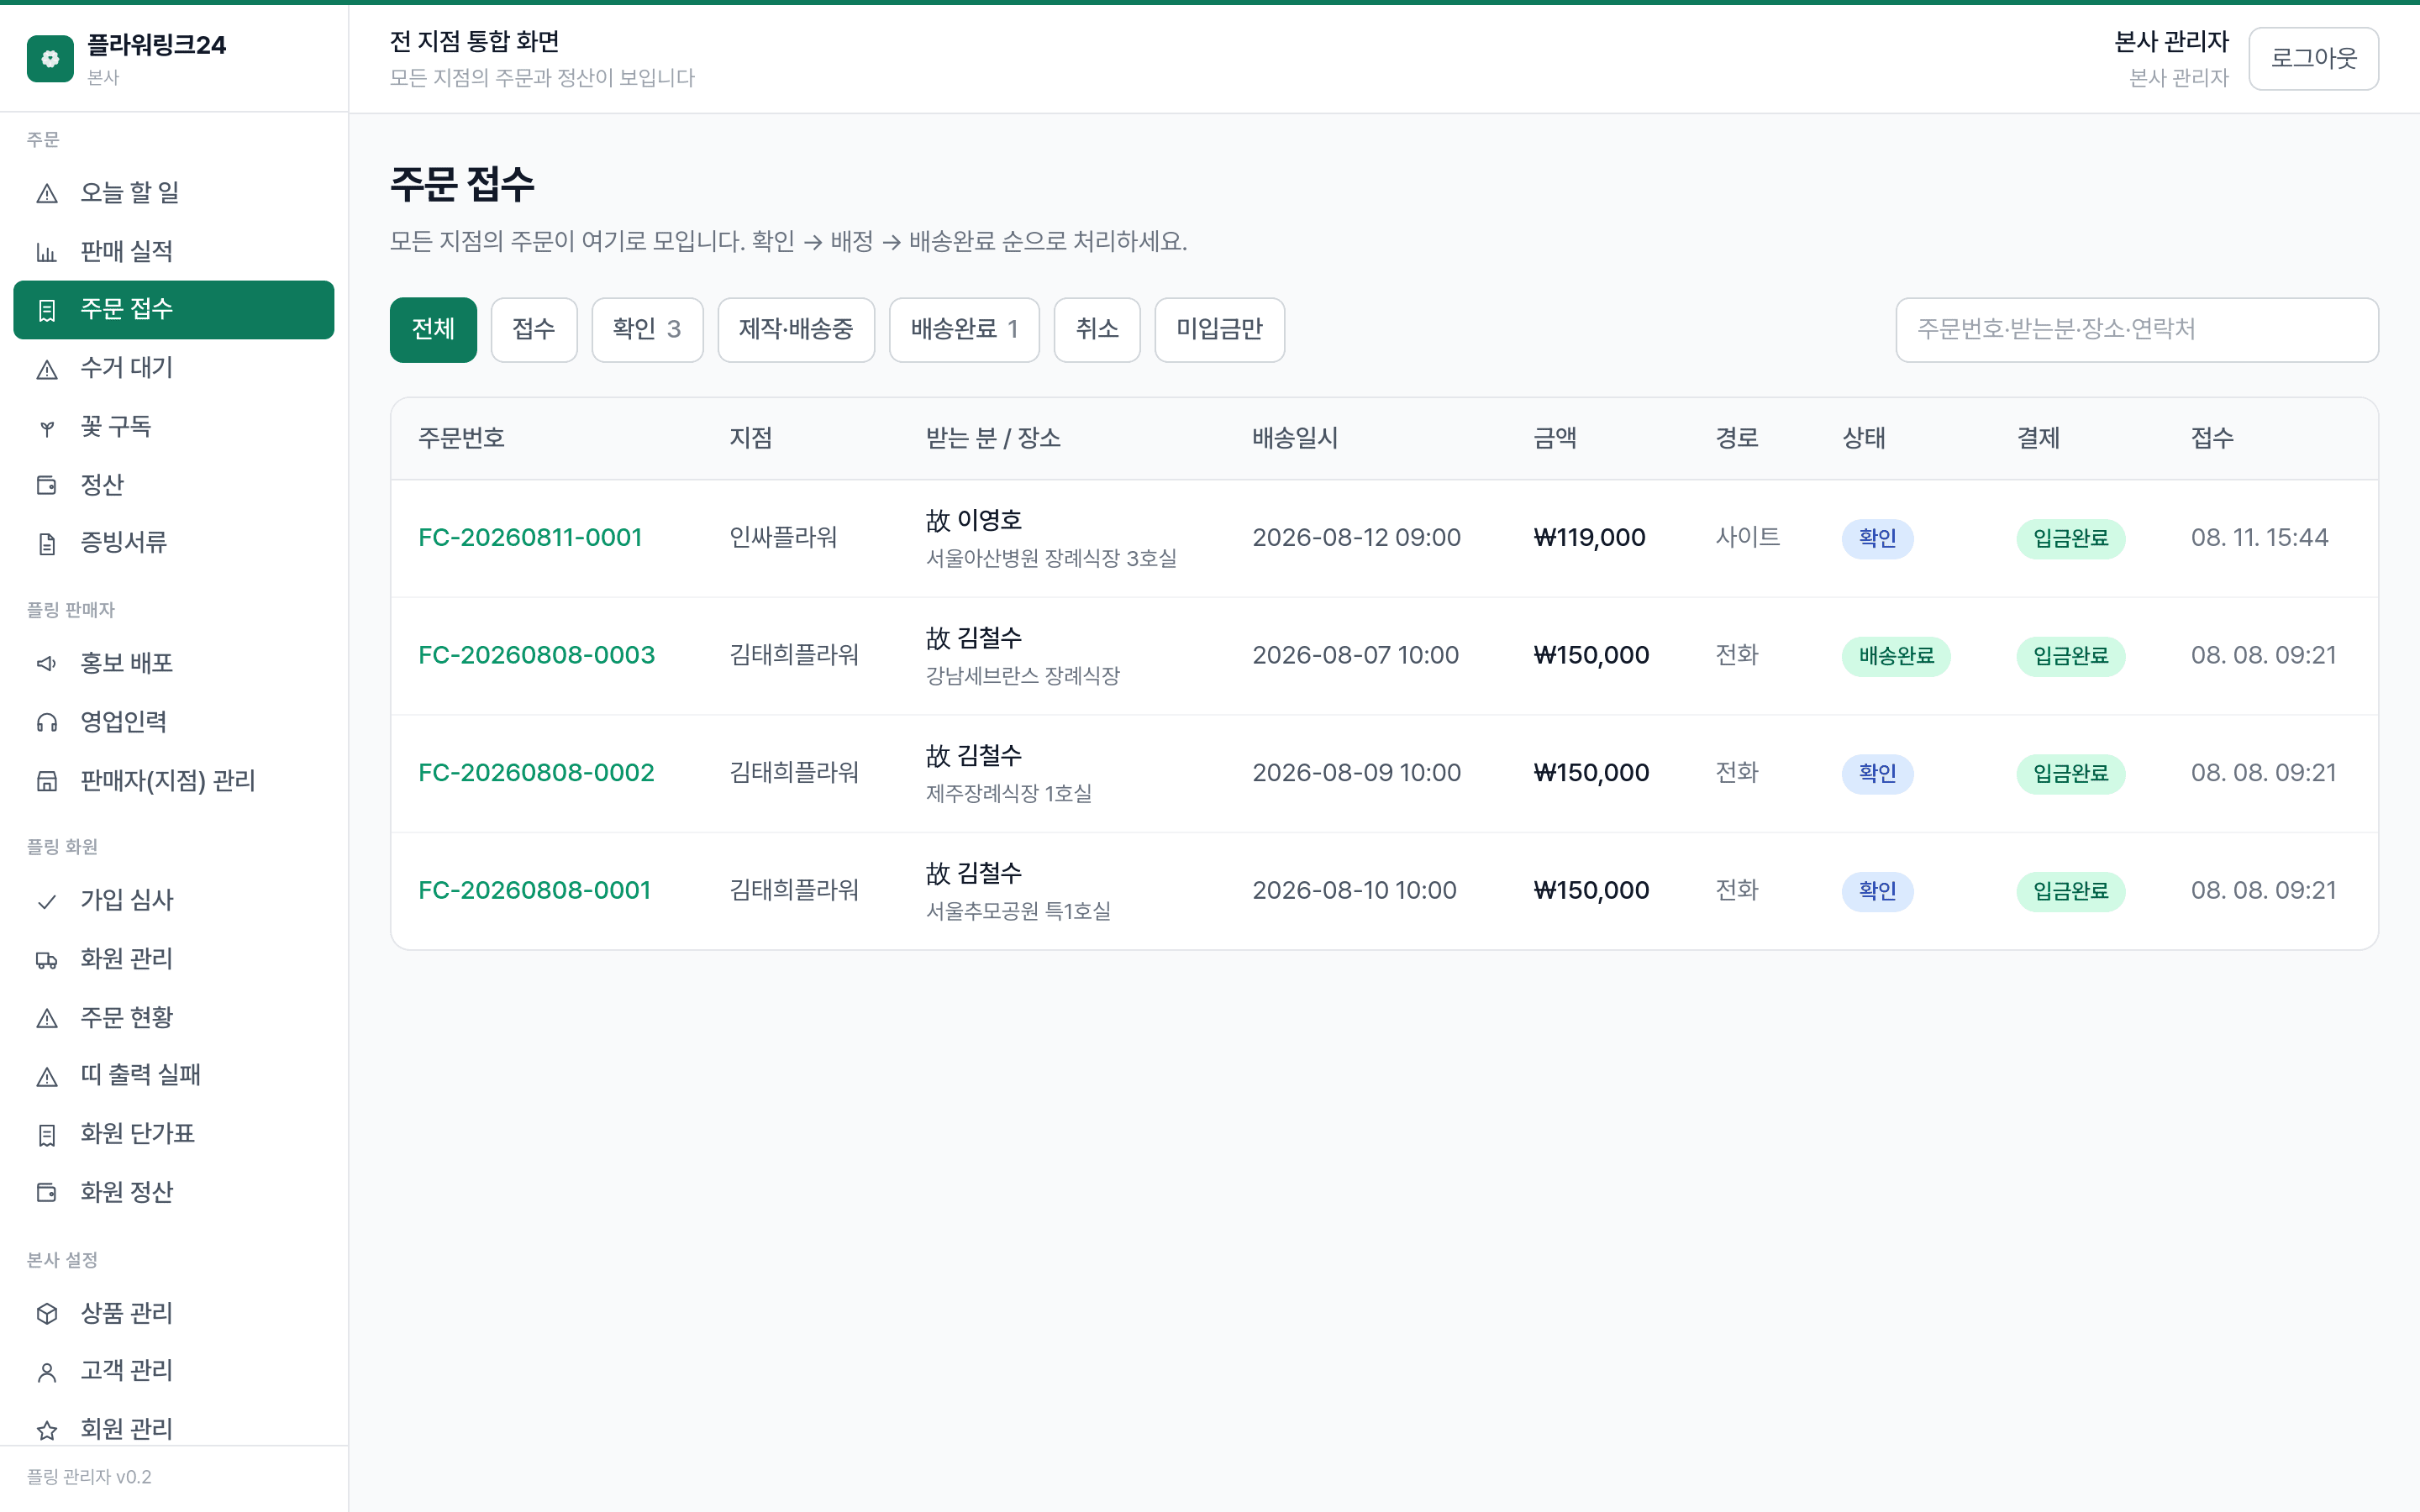Show 취소 orders tab

point(1097,330)
